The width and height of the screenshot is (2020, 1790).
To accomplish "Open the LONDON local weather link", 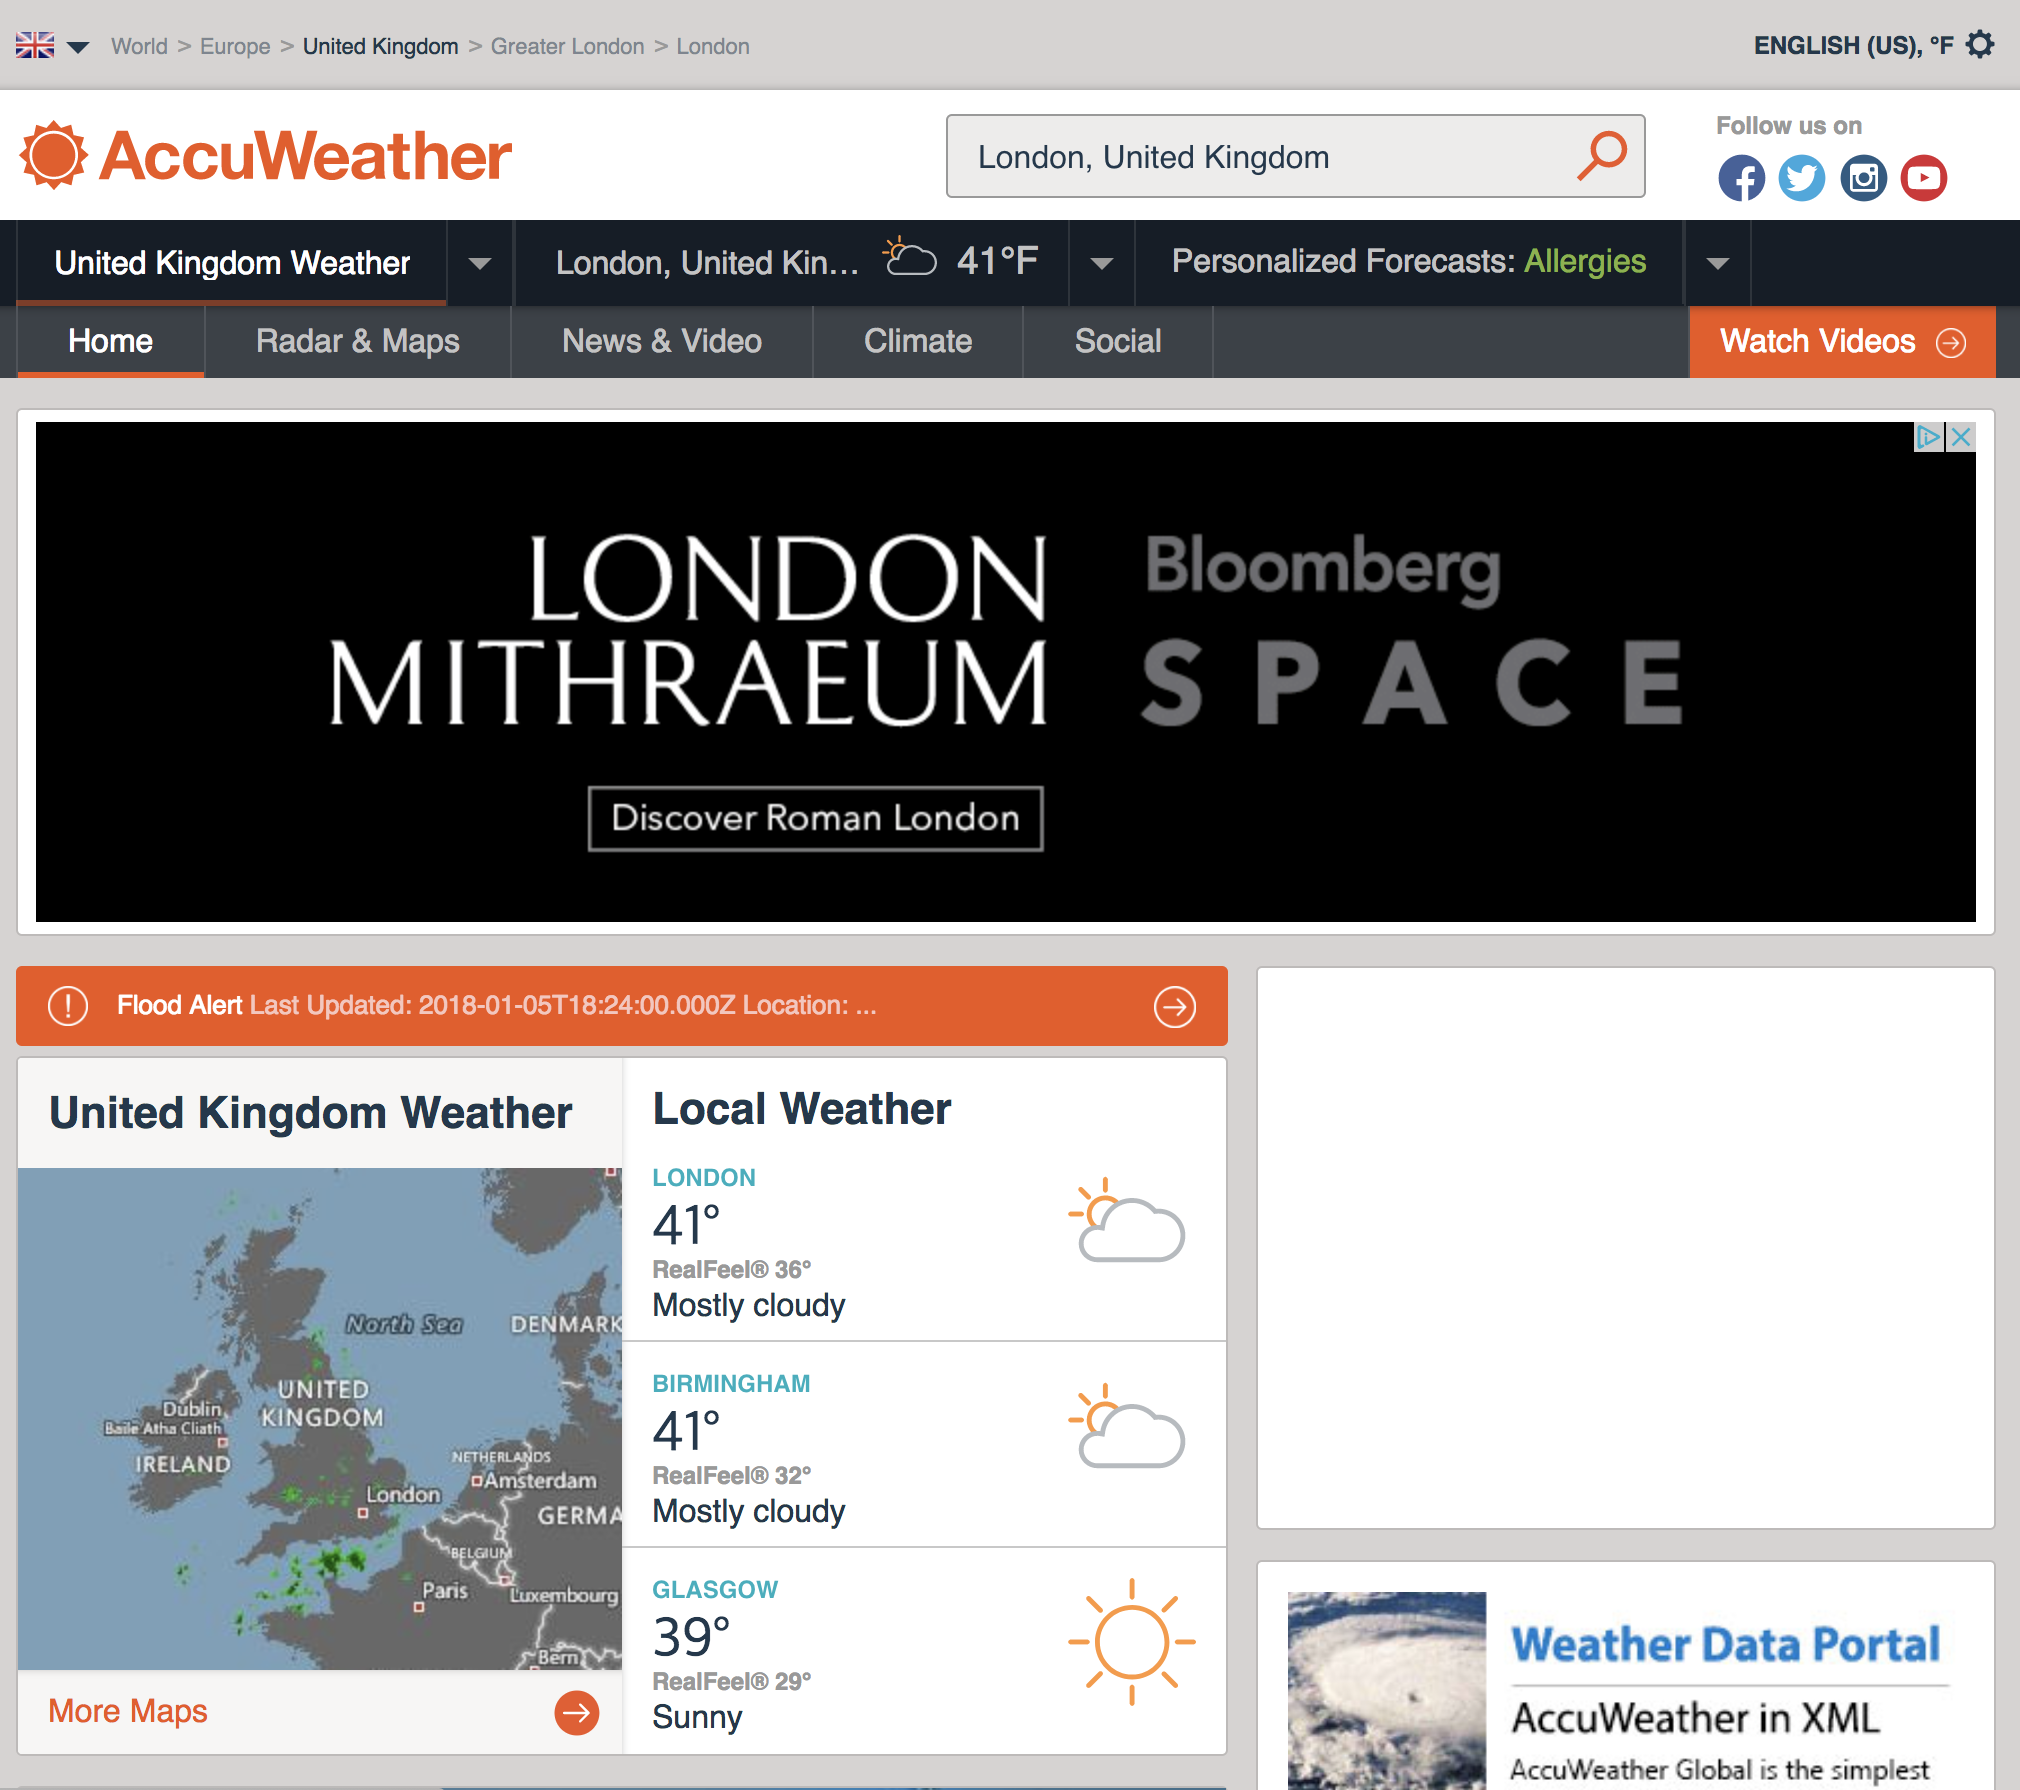I will 703,1177.
